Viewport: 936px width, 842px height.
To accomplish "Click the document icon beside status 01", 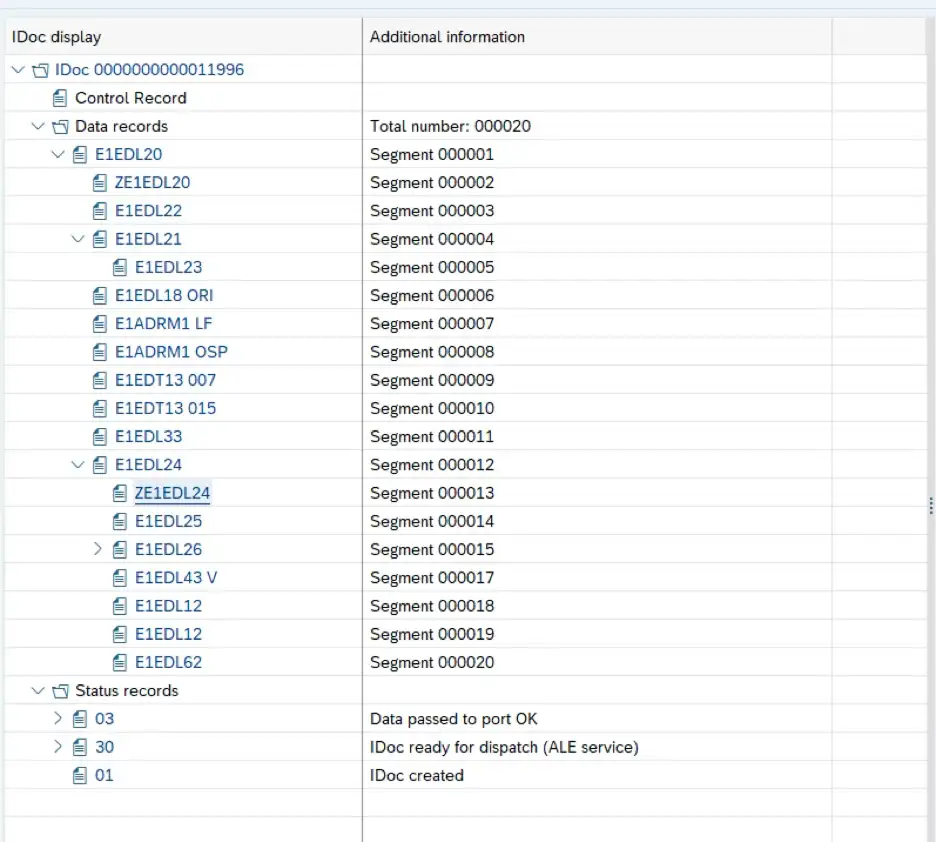I will click(x=80, y=776).
